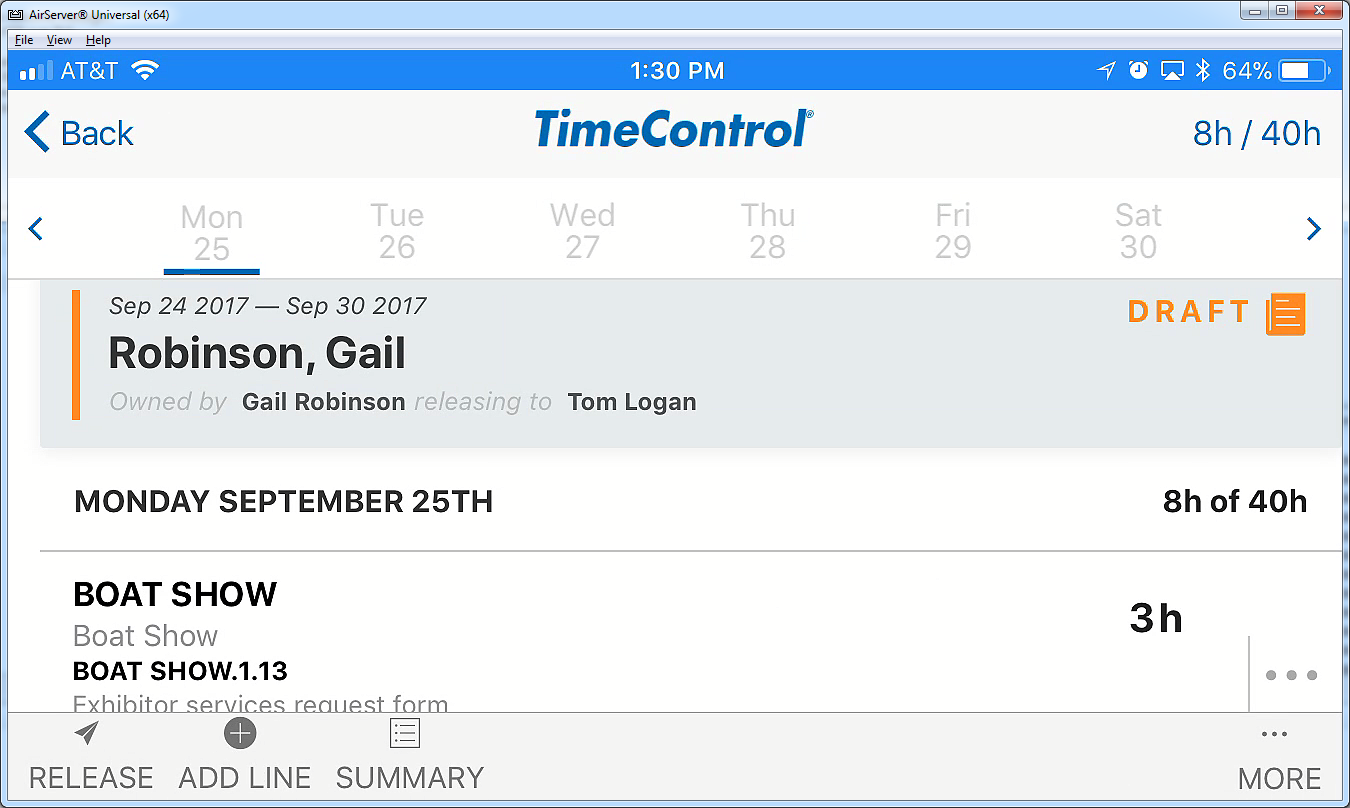Go to the previous week with left chevron
1350x808 pixels.
36,229
